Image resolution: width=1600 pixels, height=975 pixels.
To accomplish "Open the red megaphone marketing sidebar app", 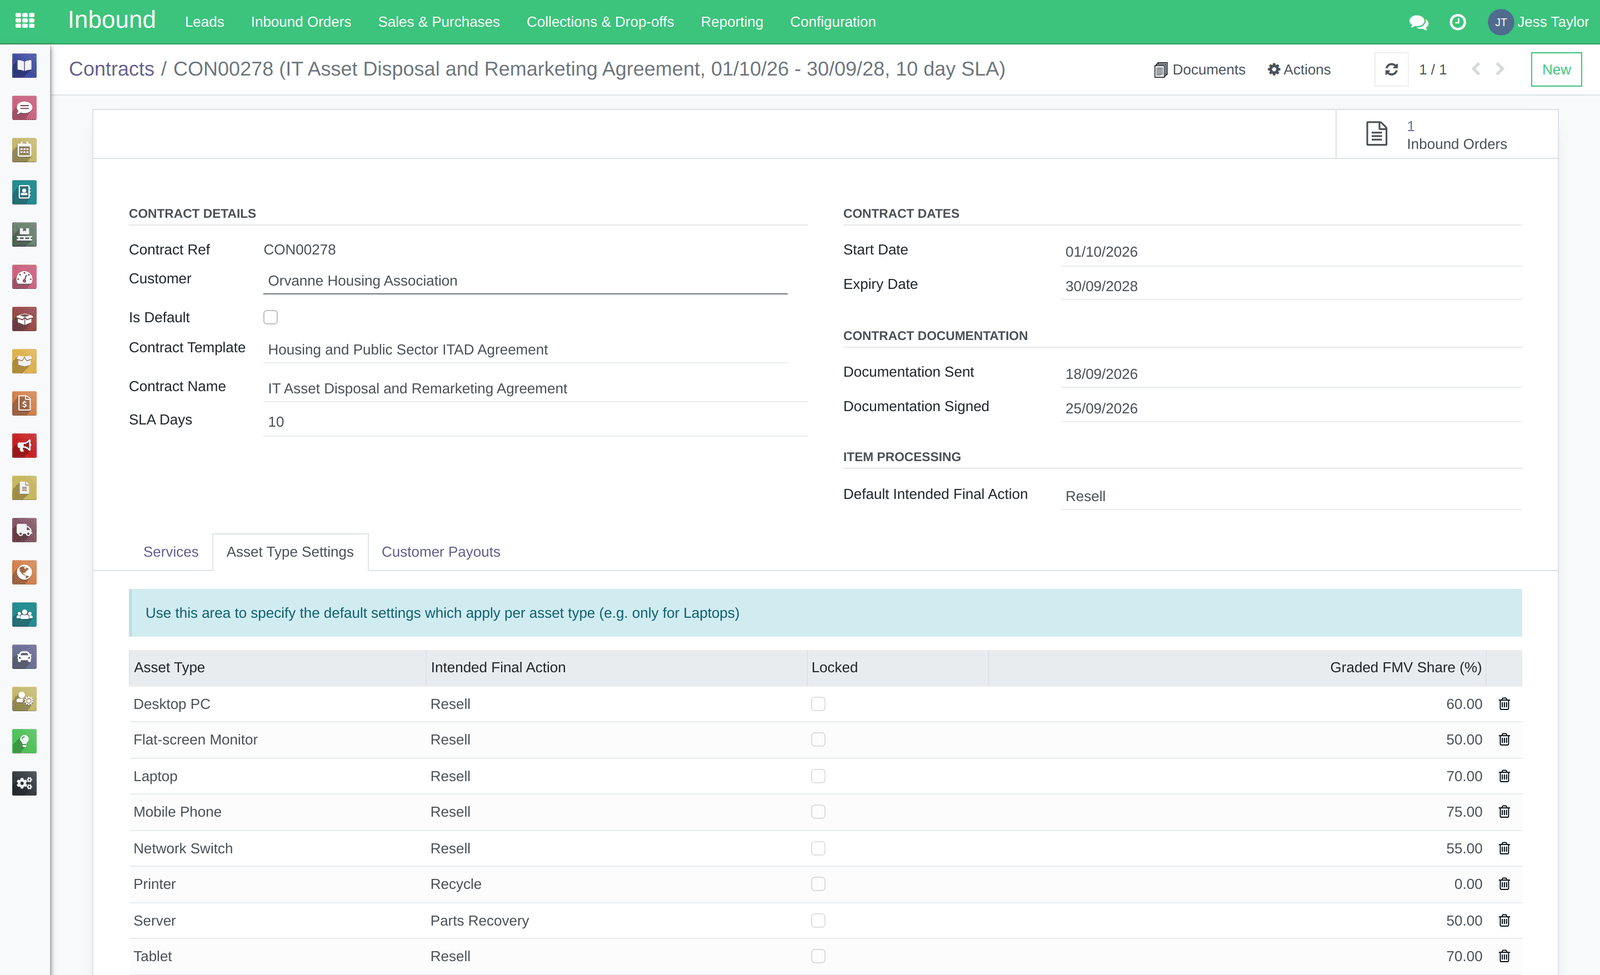I will [25, 446].
